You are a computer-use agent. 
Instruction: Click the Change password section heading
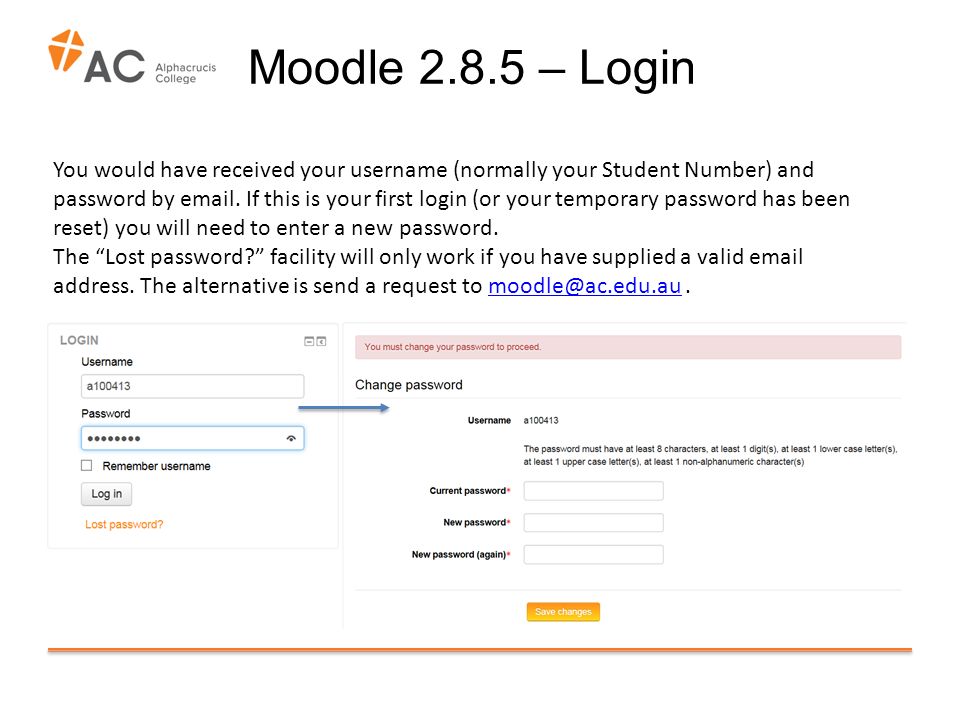click(x=409, y=385)
